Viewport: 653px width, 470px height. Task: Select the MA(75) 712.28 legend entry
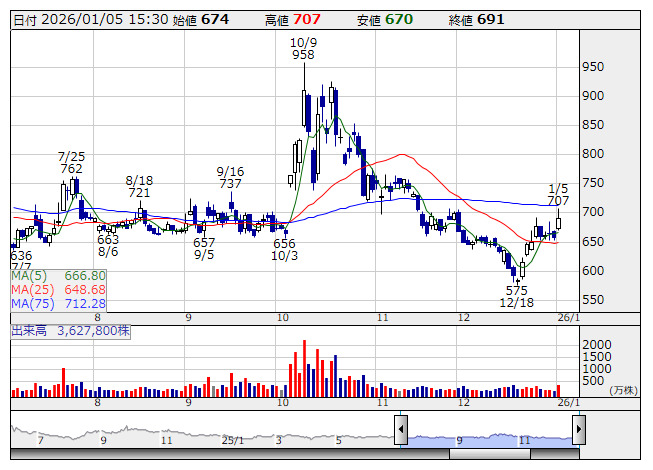58,303
